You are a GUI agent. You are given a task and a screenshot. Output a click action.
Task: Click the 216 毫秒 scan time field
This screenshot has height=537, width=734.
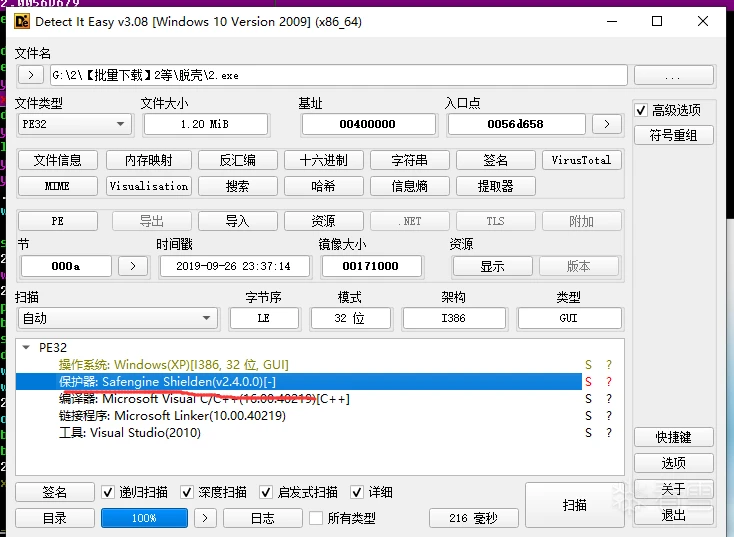coord(473,518)
